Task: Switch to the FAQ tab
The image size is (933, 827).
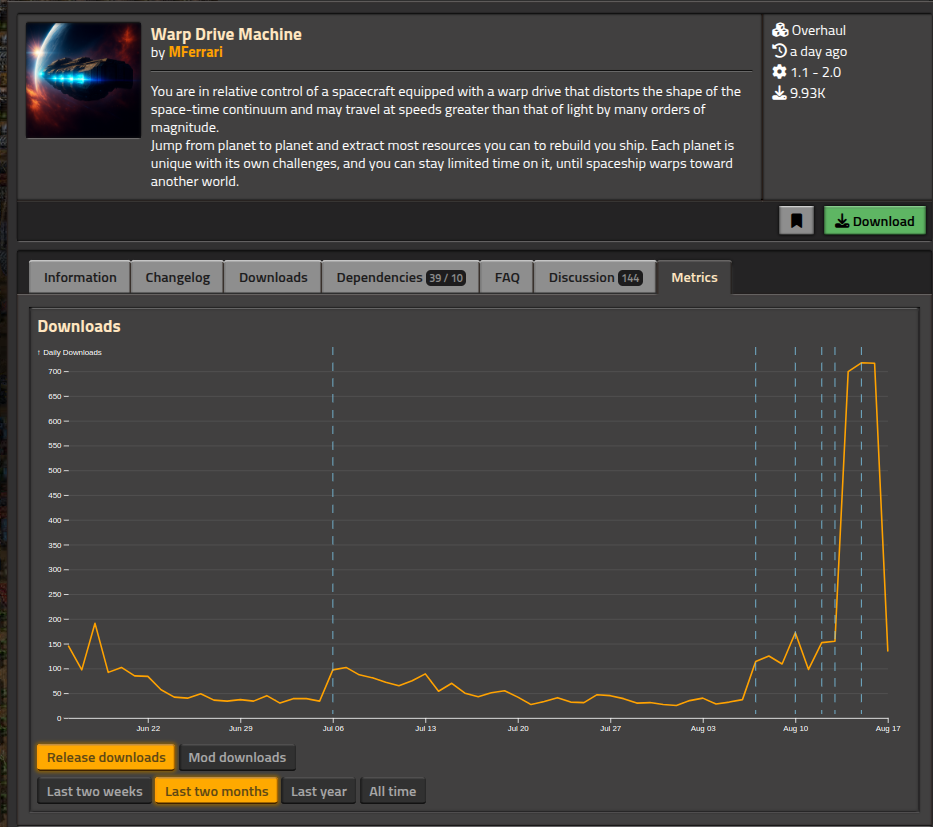Action: pyautogui.click(x=507, y=277)
